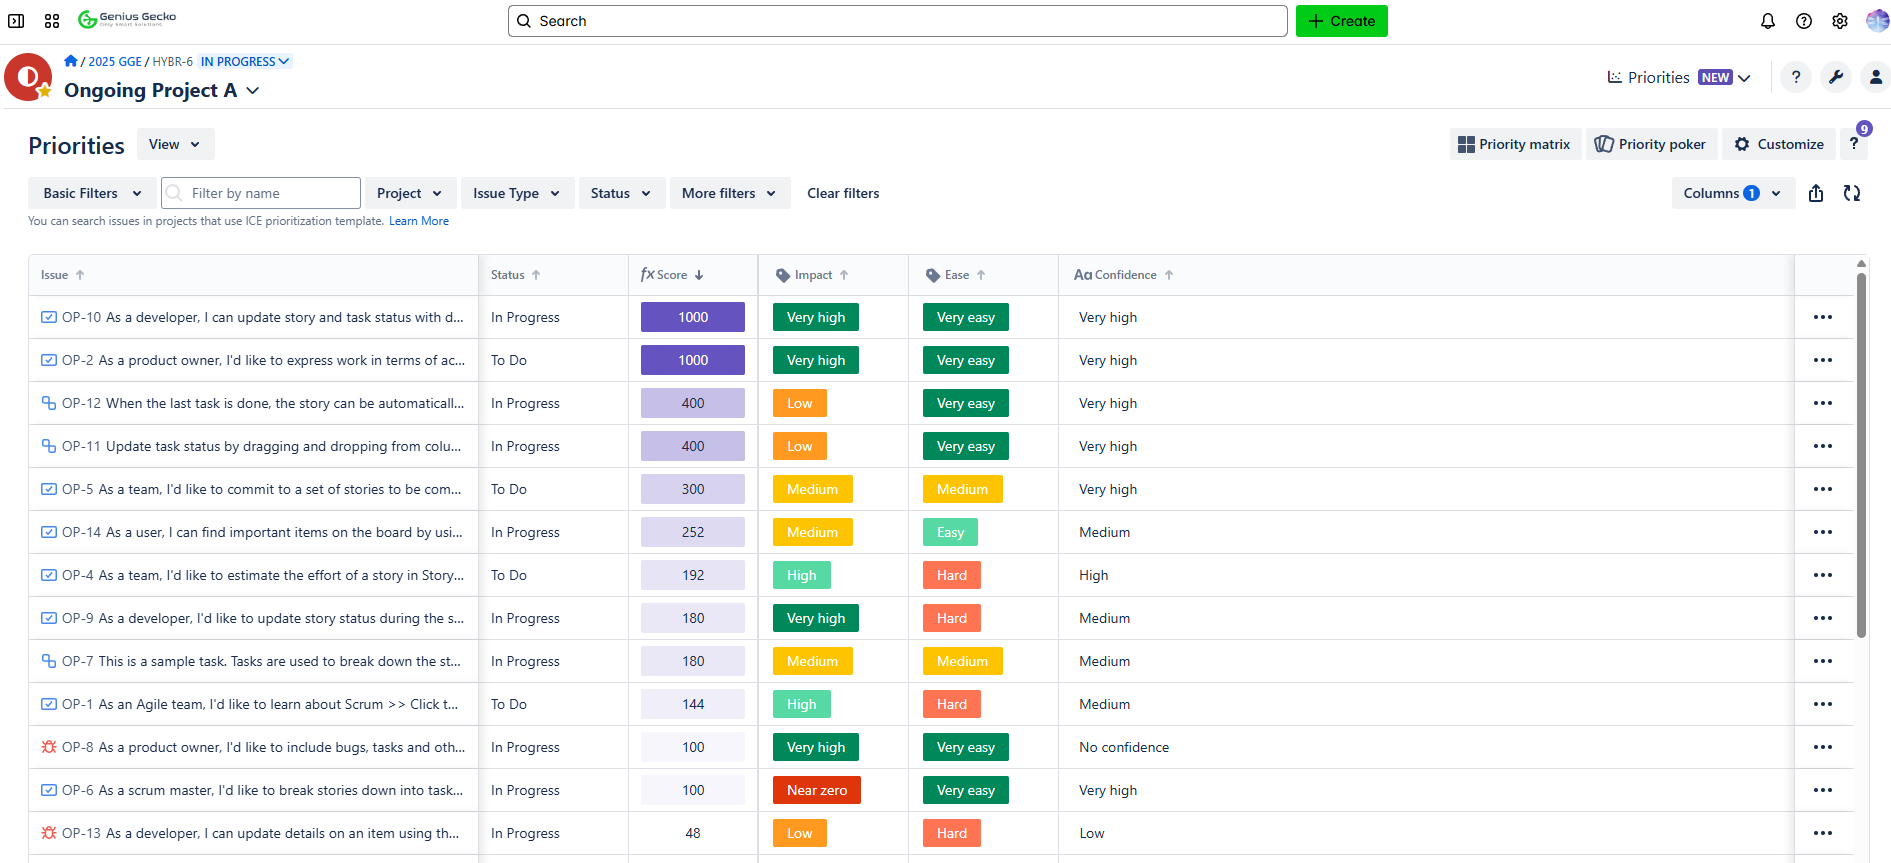Click the 1000 score swatch for OP-10
Viewport: 1891px width, 863px height.
[693, 317]
